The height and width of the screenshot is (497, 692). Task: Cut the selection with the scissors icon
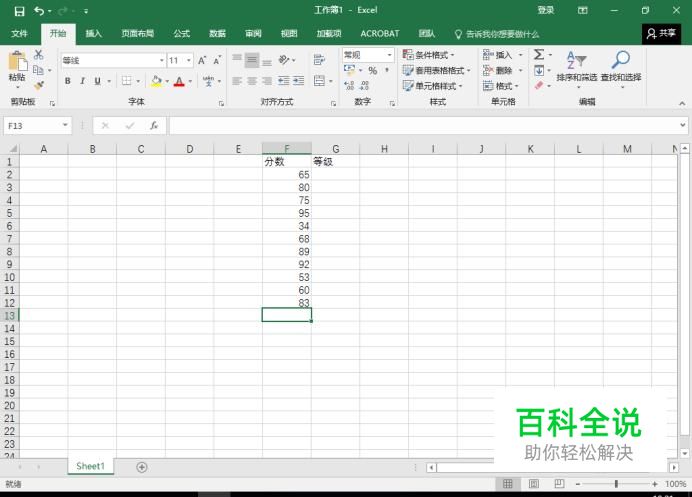click(x=38, y=55)
